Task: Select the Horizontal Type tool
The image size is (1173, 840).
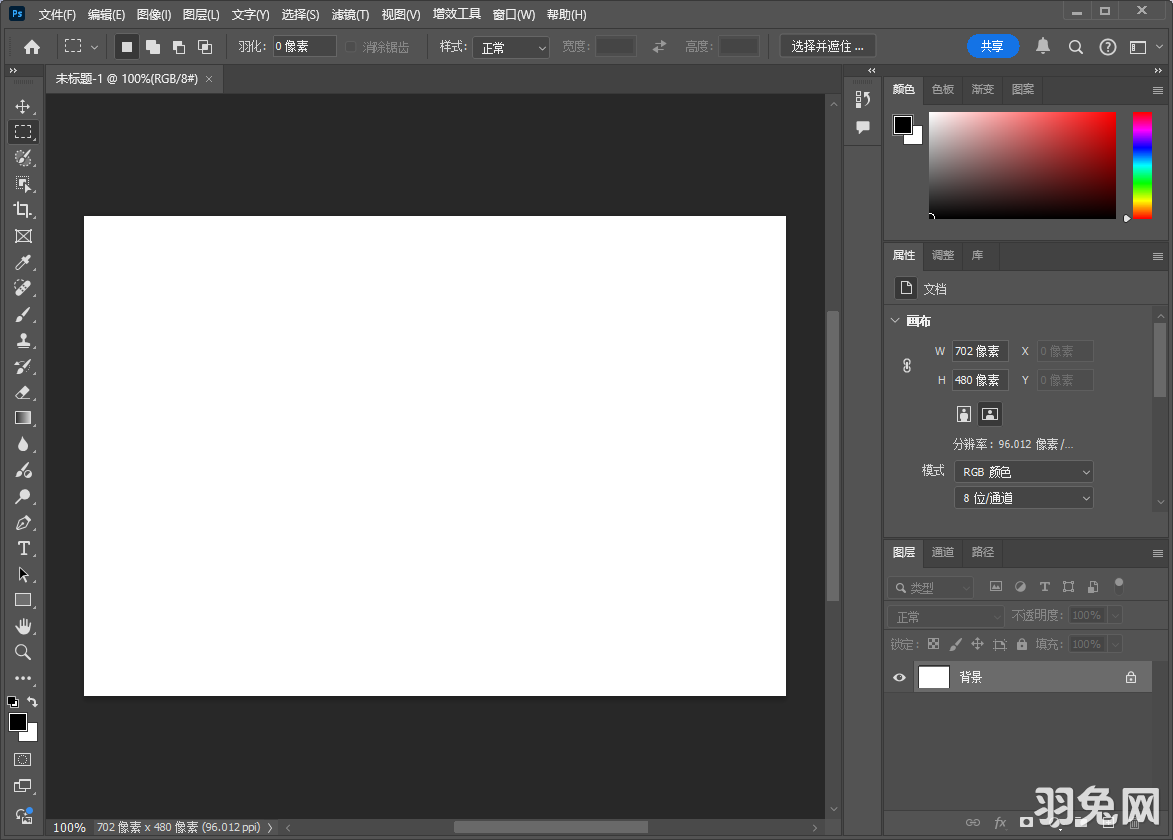Action: [x=23, y=548]
